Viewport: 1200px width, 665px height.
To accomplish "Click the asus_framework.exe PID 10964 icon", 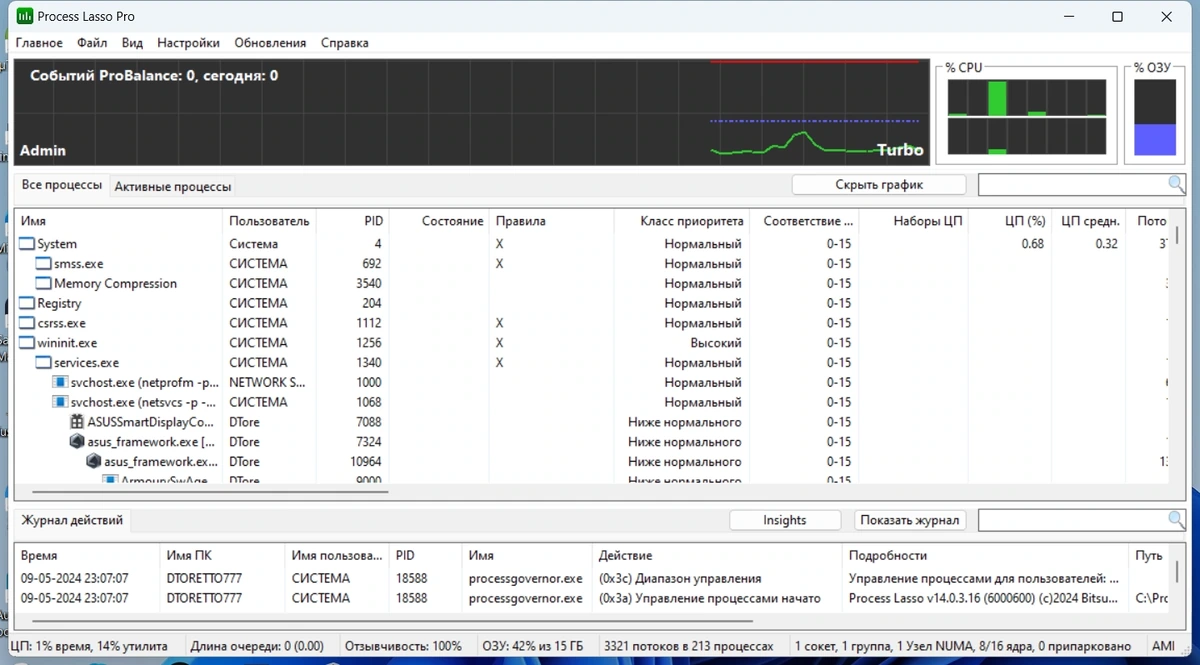I will pyautogui.click(x=95, y=462).
